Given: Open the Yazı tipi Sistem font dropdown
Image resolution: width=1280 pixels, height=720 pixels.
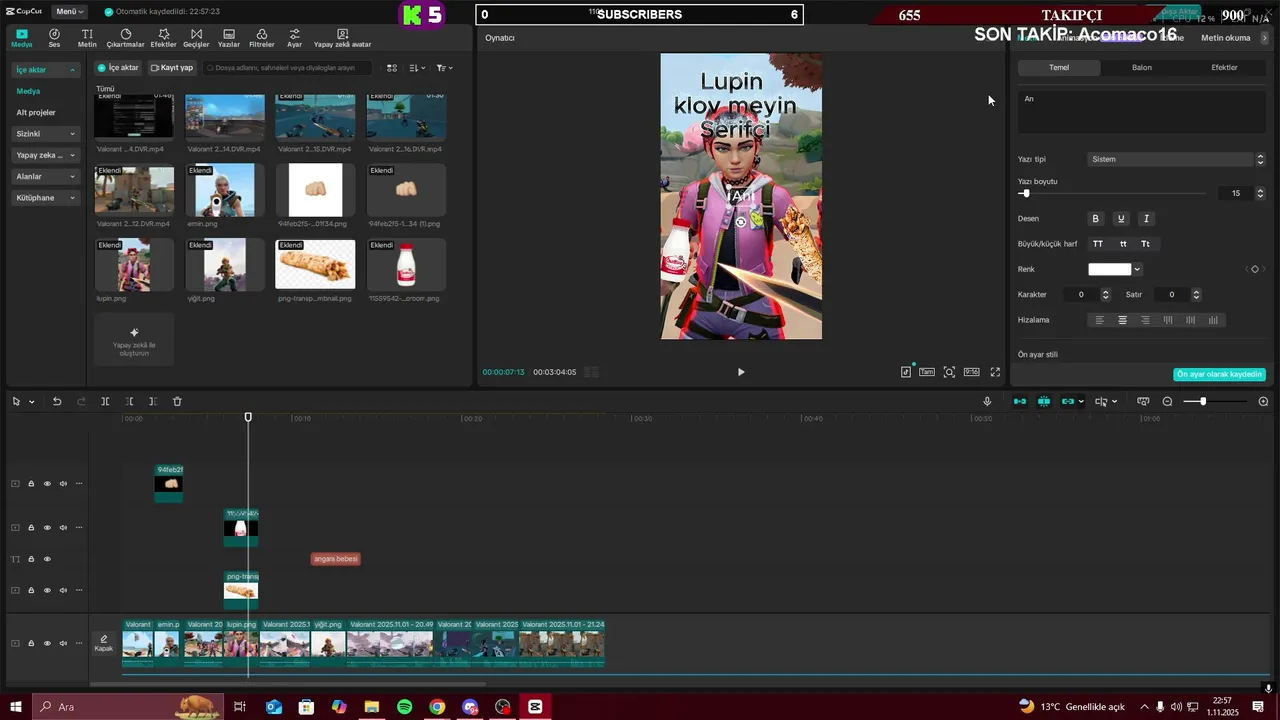Looking at the screenshot, I should tap(1176, 159).
